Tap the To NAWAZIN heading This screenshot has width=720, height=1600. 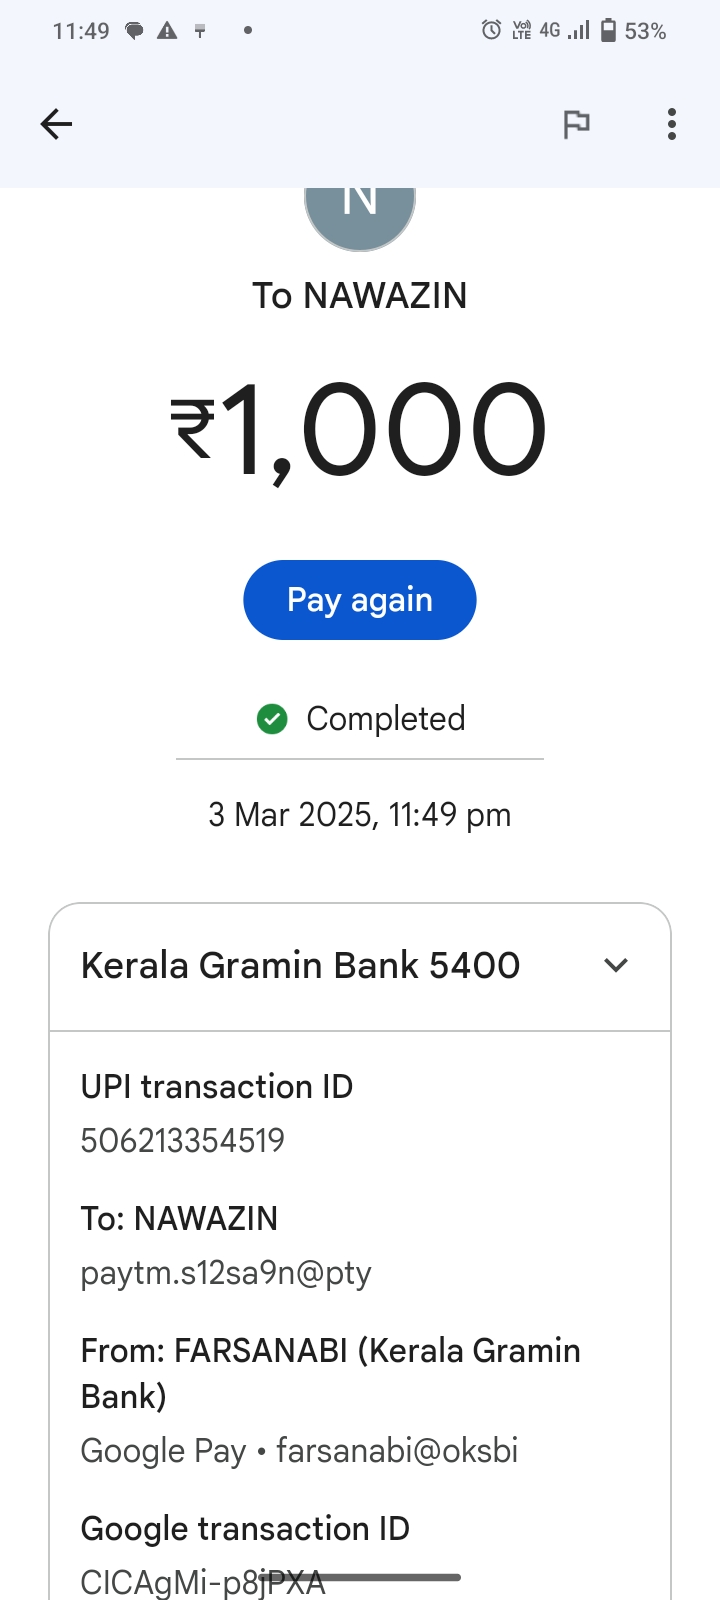(360, 296)
